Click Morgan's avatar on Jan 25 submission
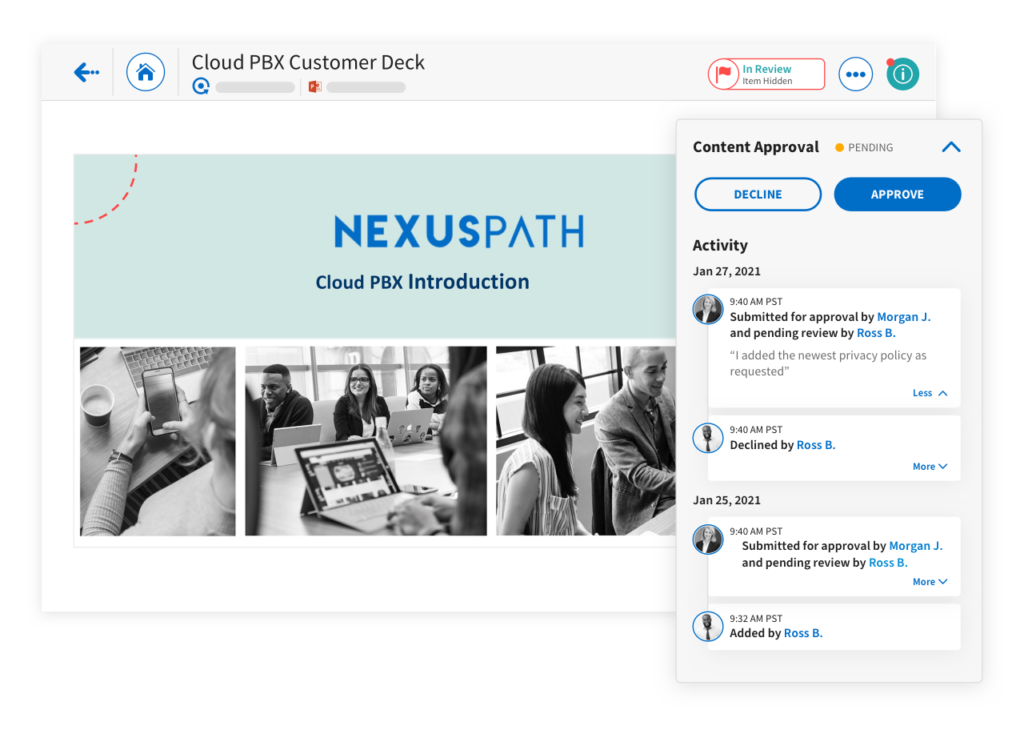Image resolution: width=1024 pixels, height=730 pixels. pos(708,539)
